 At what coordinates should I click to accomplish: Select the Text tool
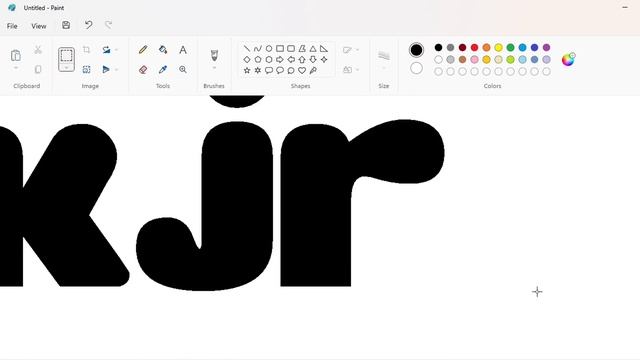pos(183,50)
